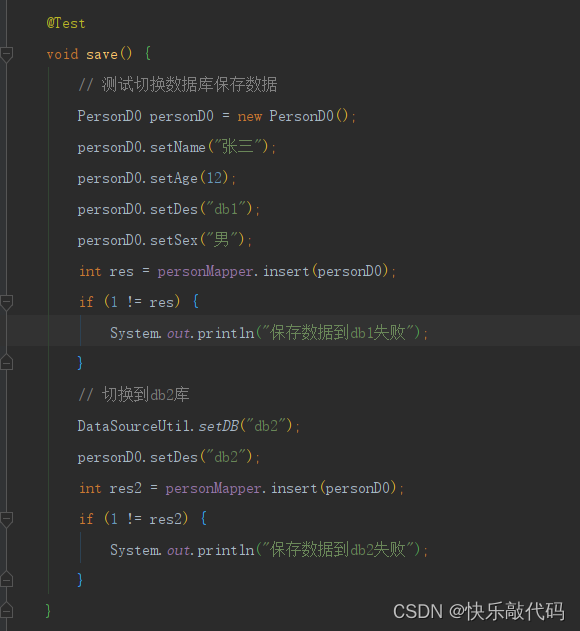Collapse the second if (1 != res2) fold marker

[6, 519]
